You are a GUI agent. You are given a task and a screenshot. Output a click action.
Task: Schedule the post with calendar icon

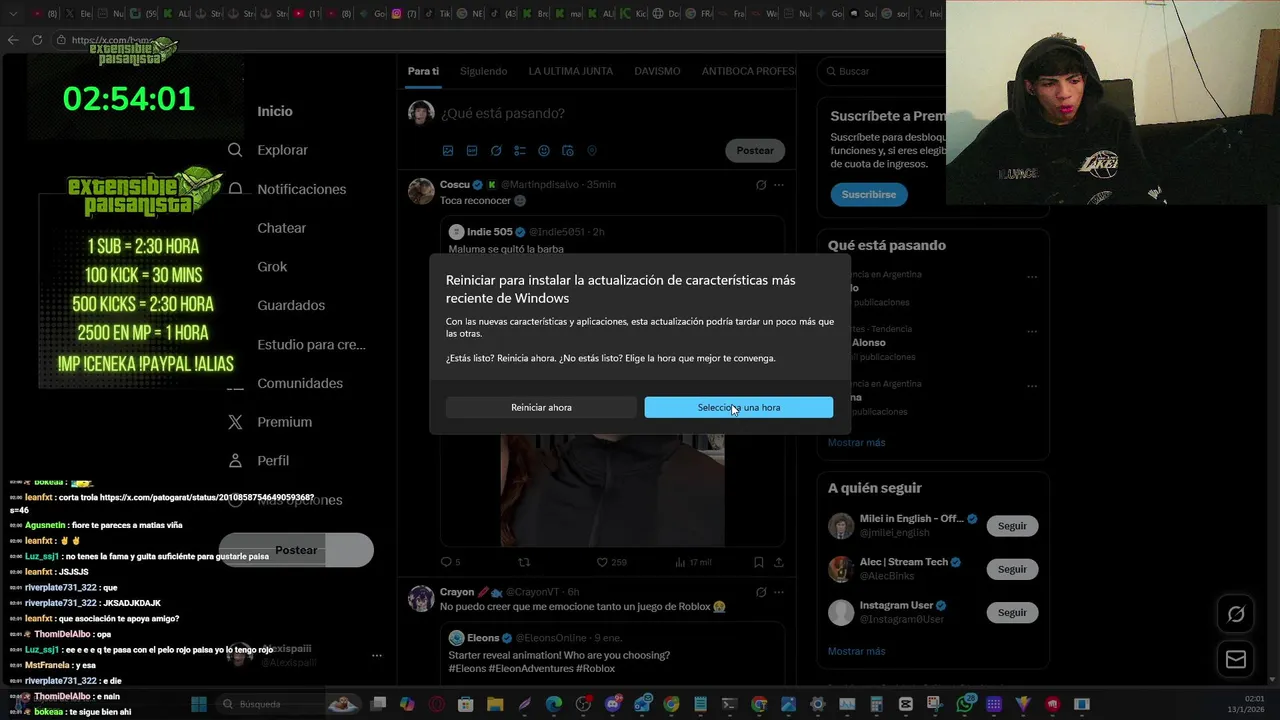[x=568, y=151]
